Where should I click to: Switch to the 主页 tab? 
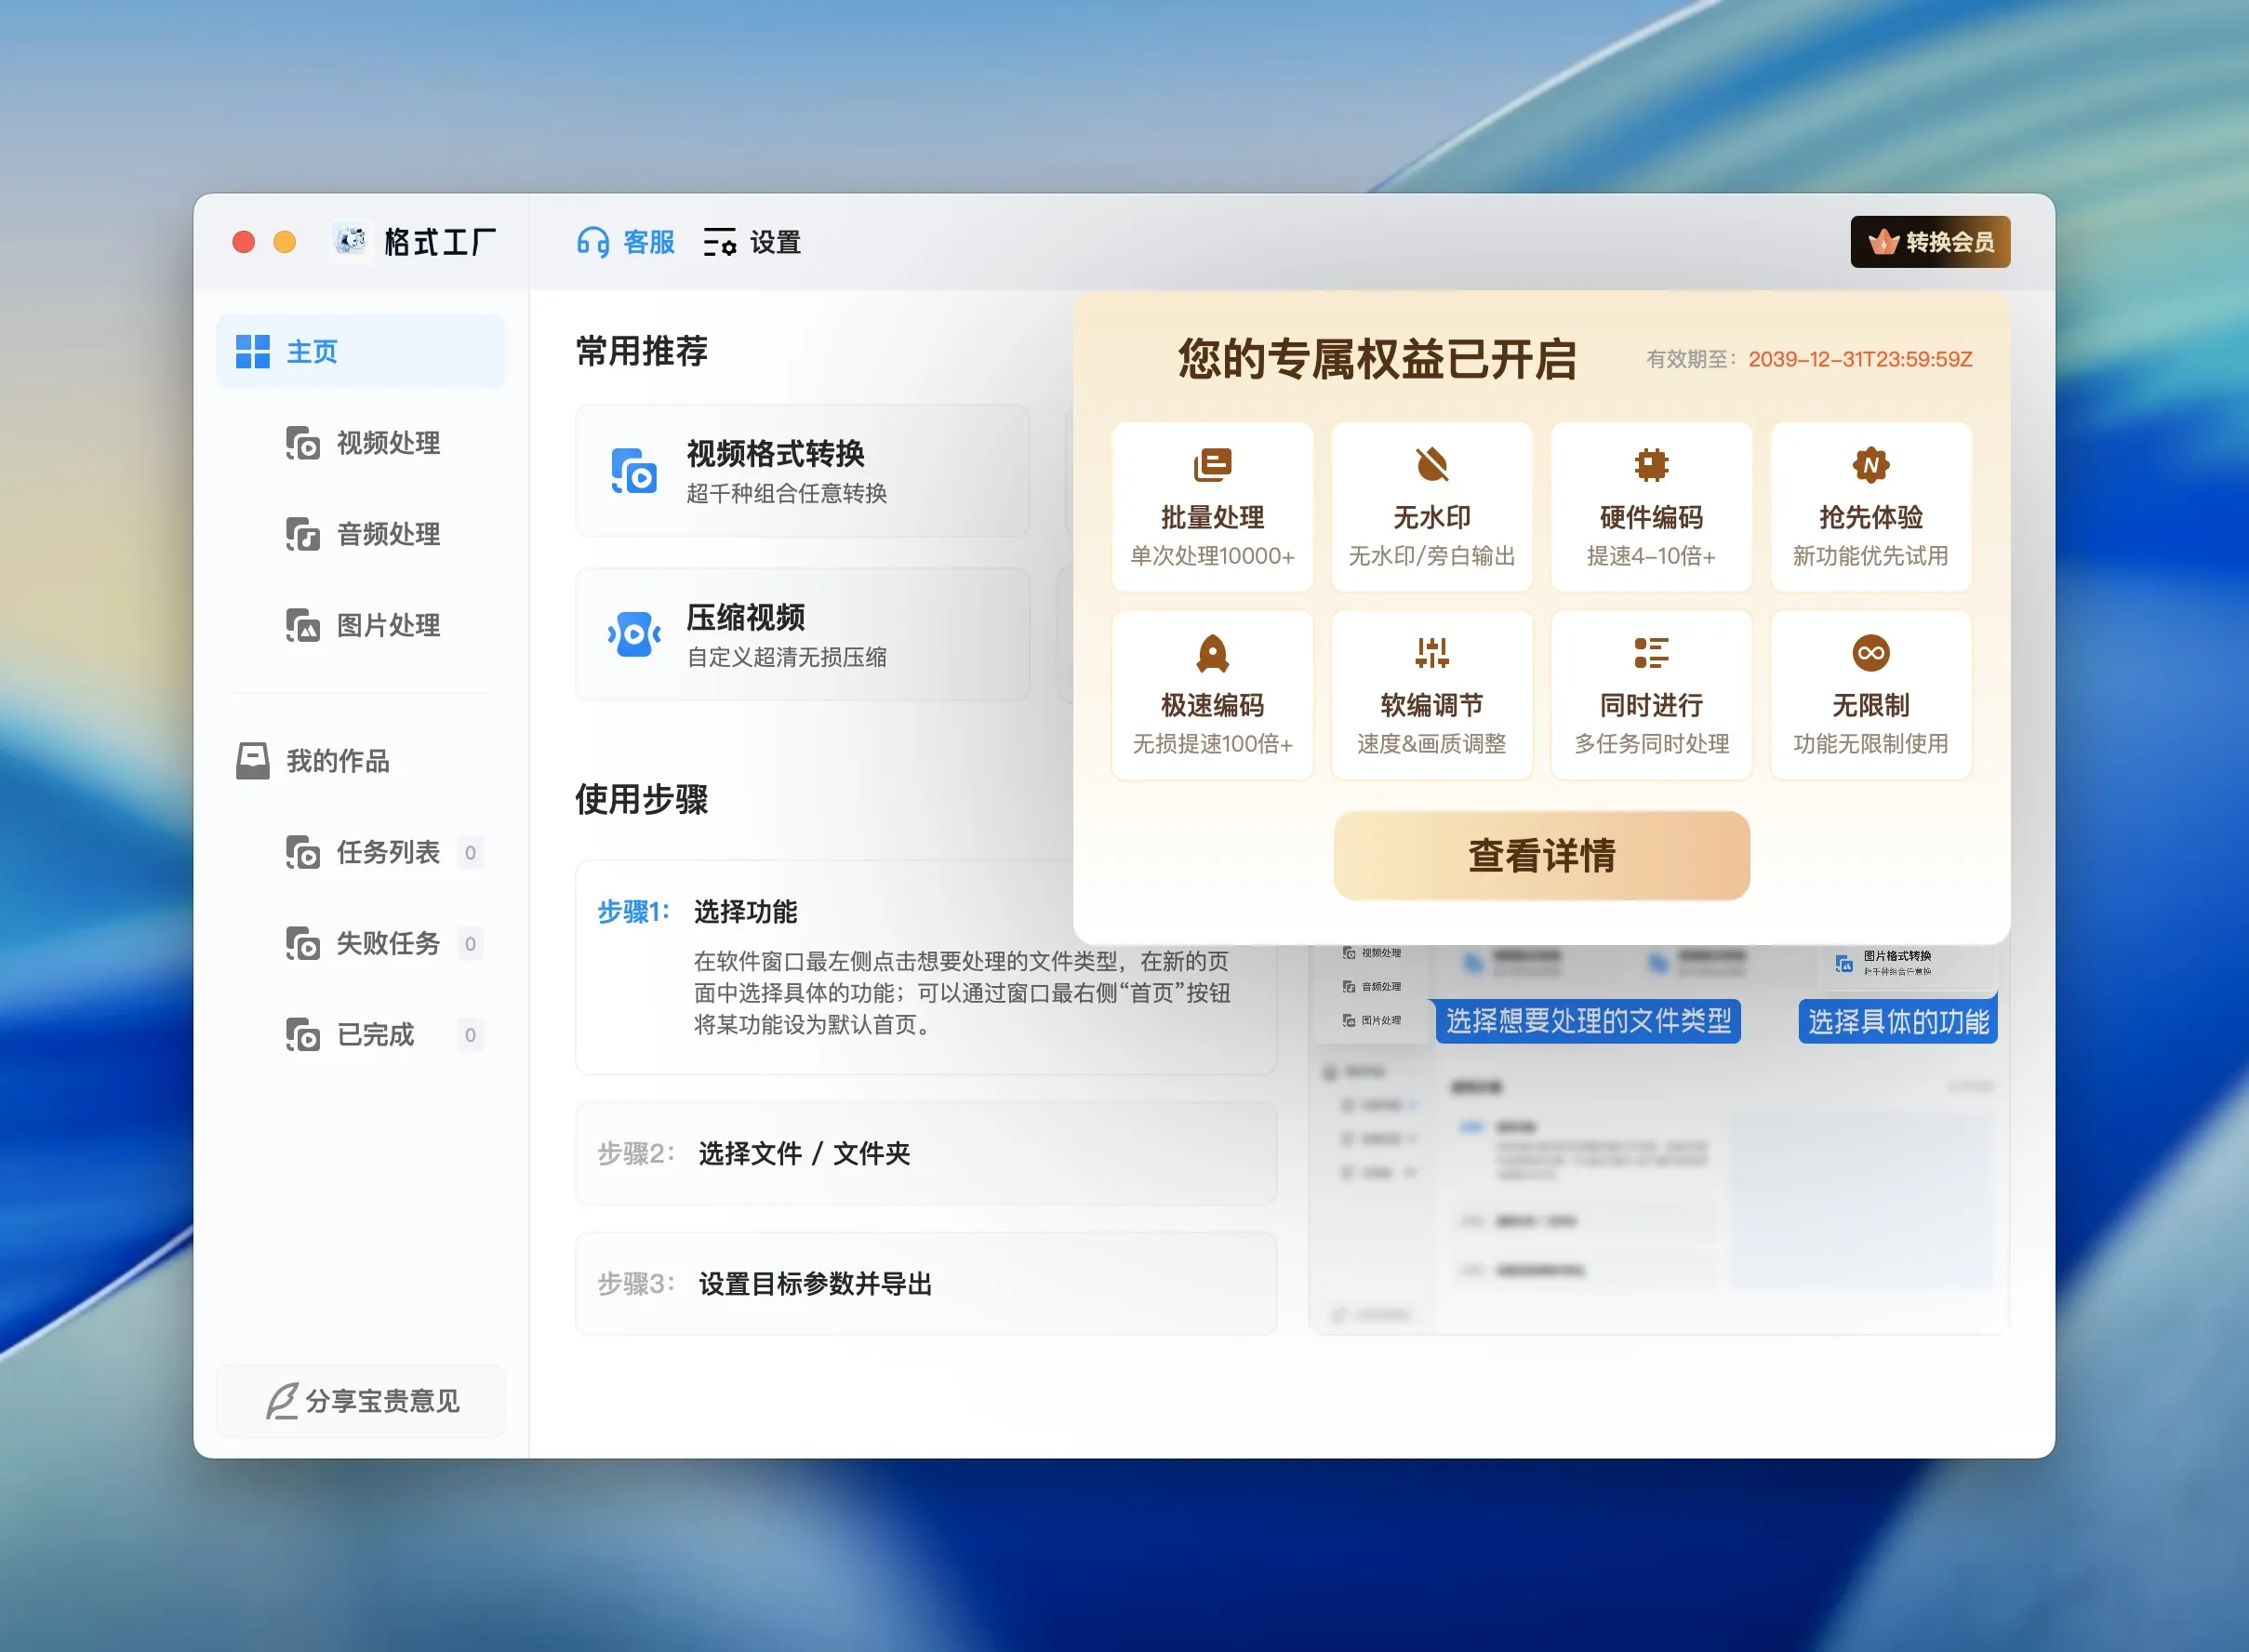(x=311, y=351)
